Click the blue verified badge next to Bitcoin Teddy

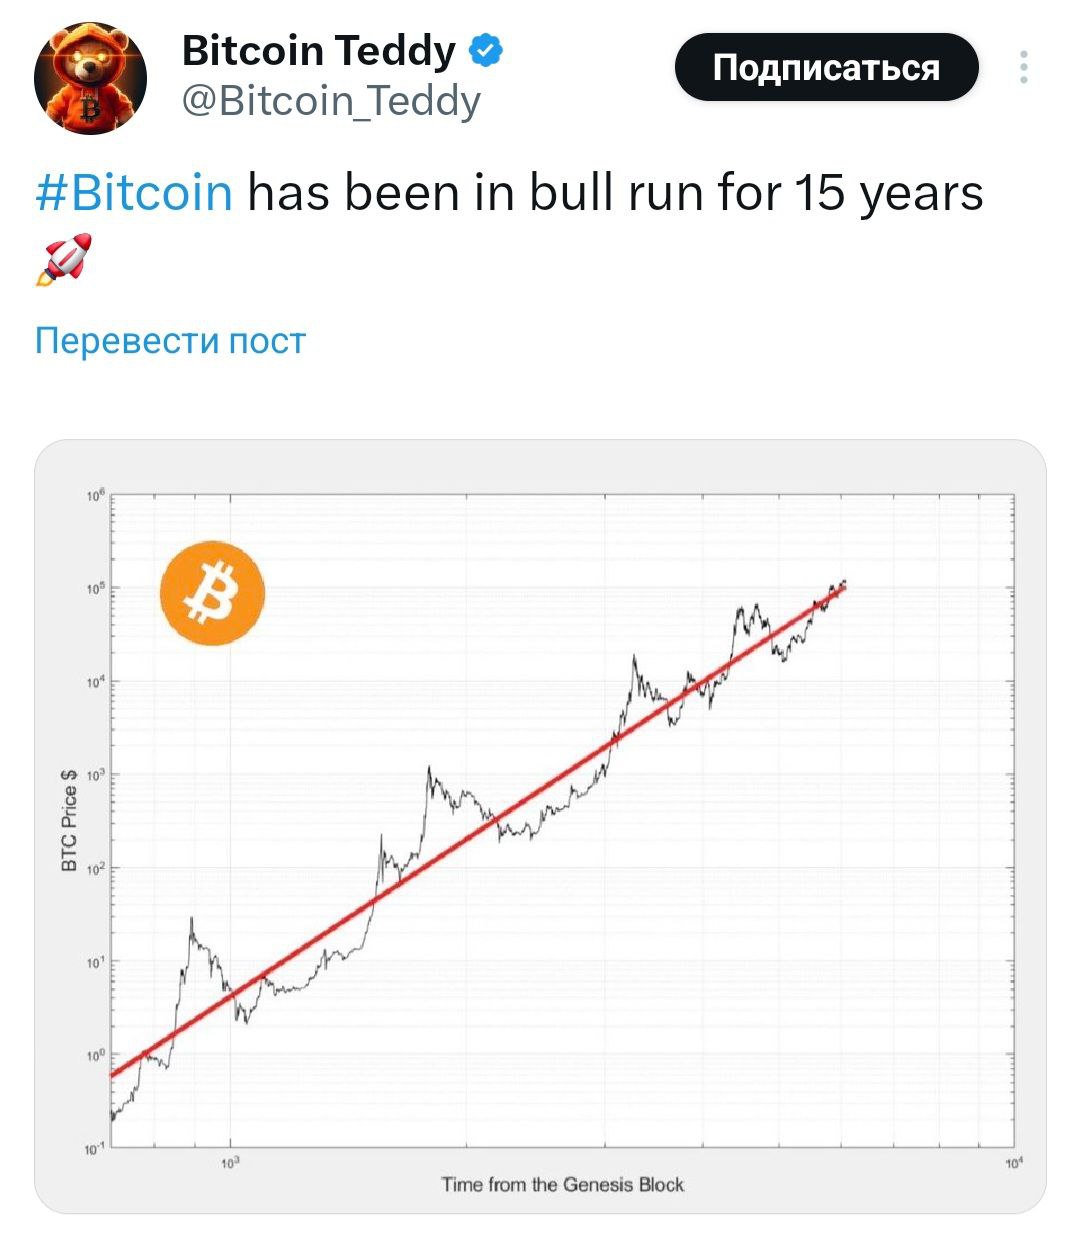click(x=486, y=48)
